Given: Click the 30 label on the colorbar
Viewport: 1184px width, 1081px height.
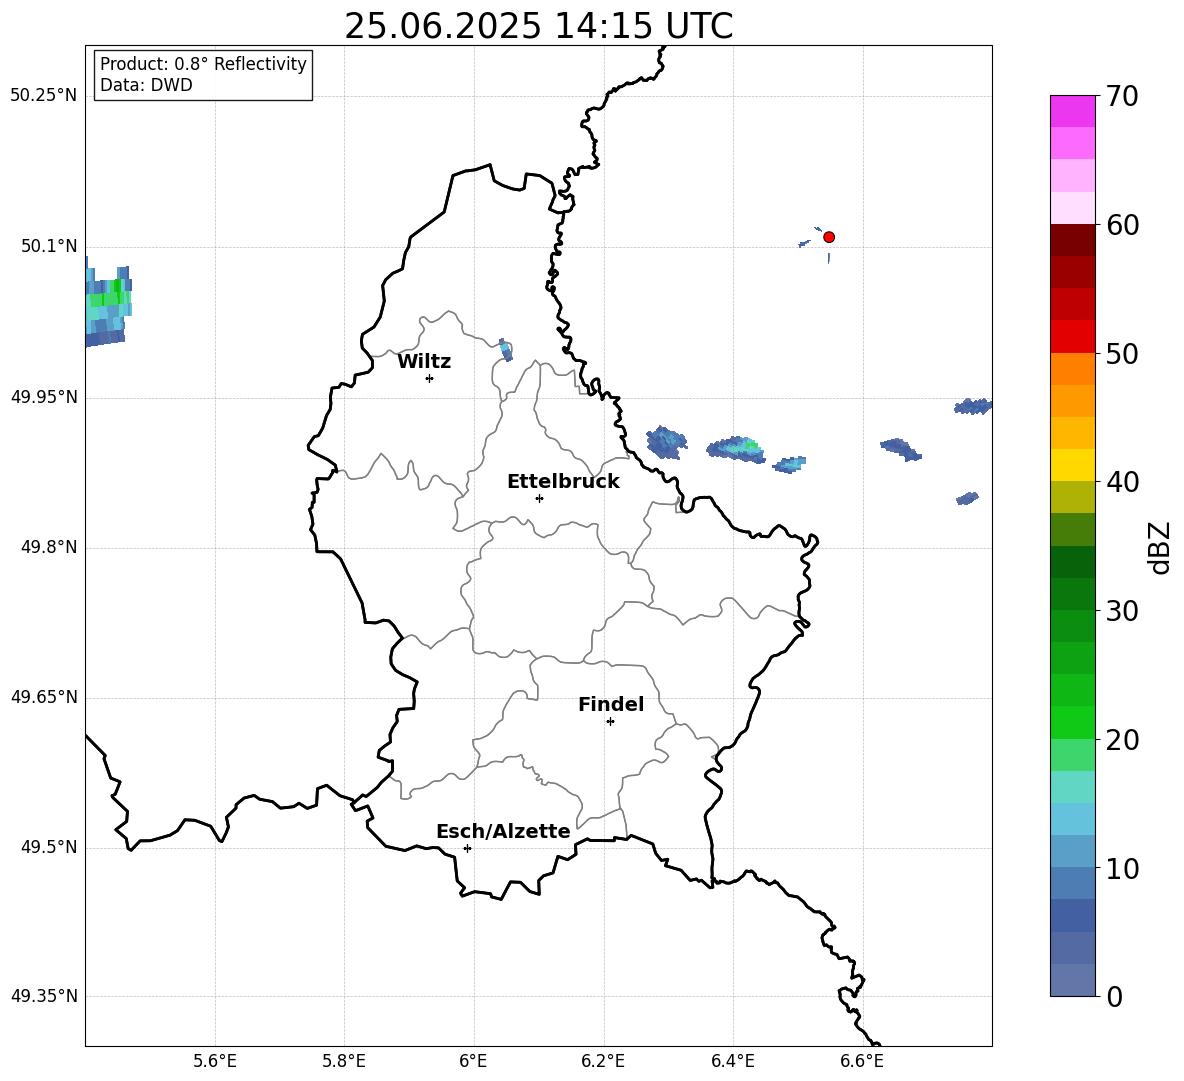Looking at the screenshot, I should (x=1122, y=611).
